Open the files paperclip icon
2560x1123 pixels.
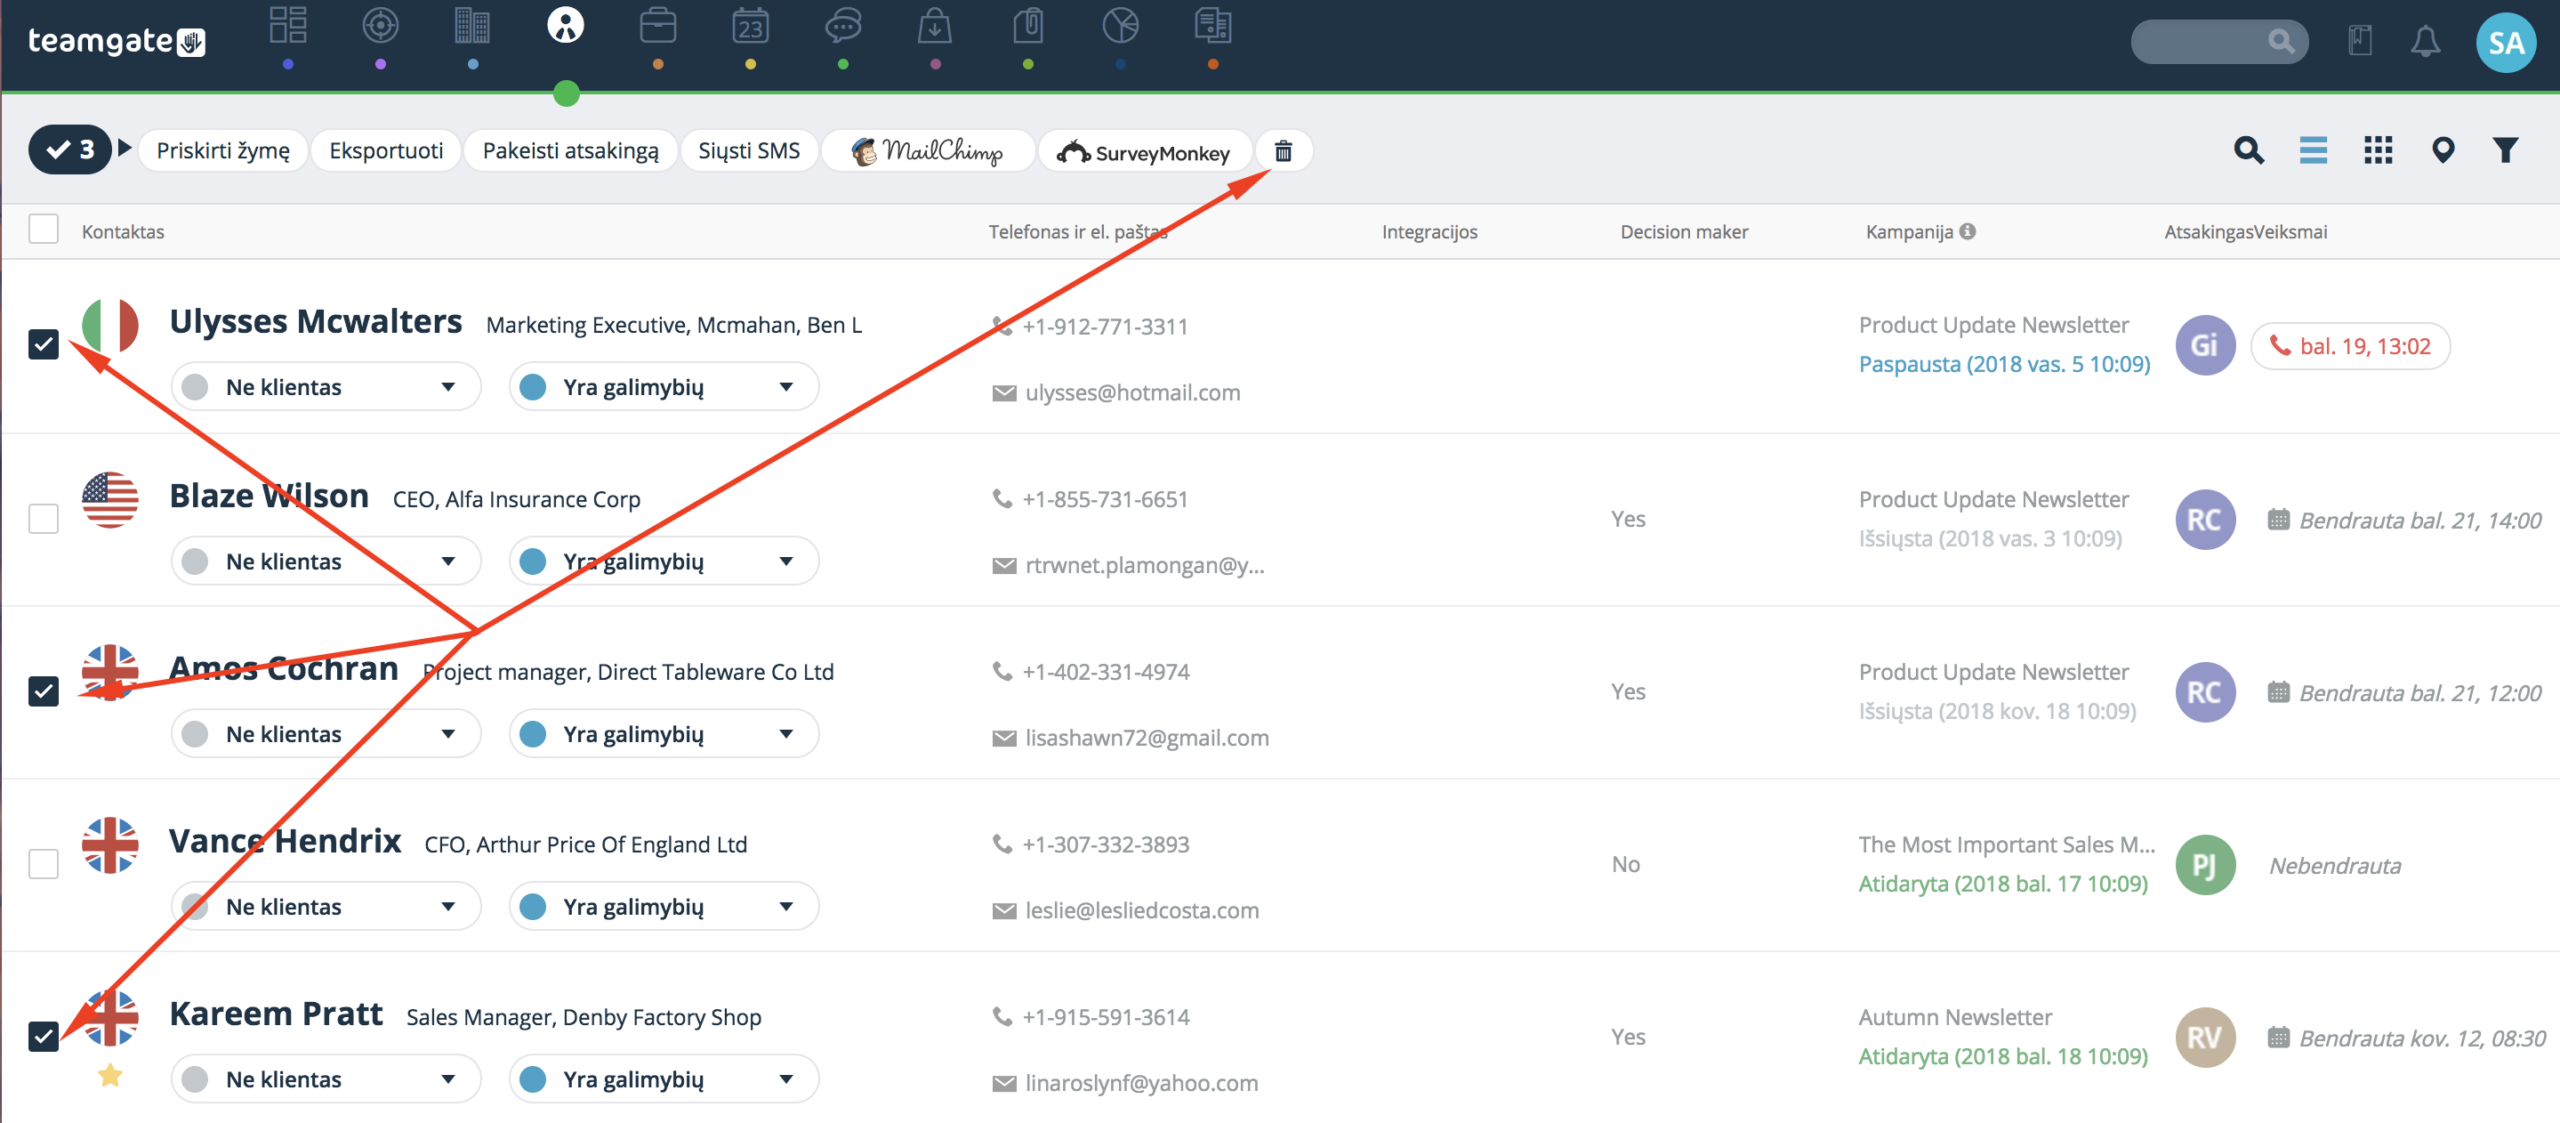(1028, 26)
